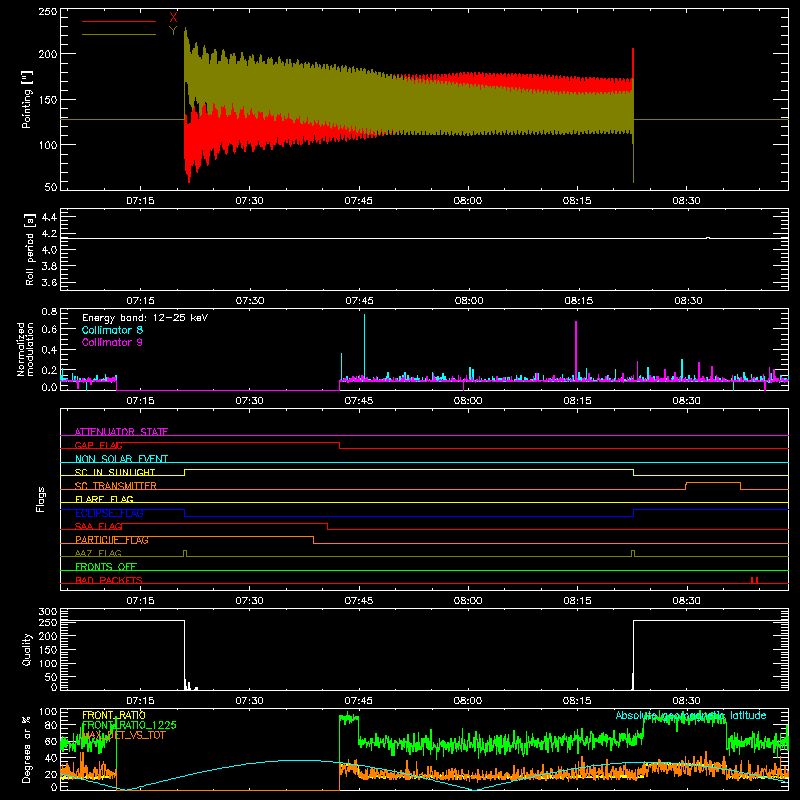Click the 08:30 label under the Pointing plot

point(686,201)
